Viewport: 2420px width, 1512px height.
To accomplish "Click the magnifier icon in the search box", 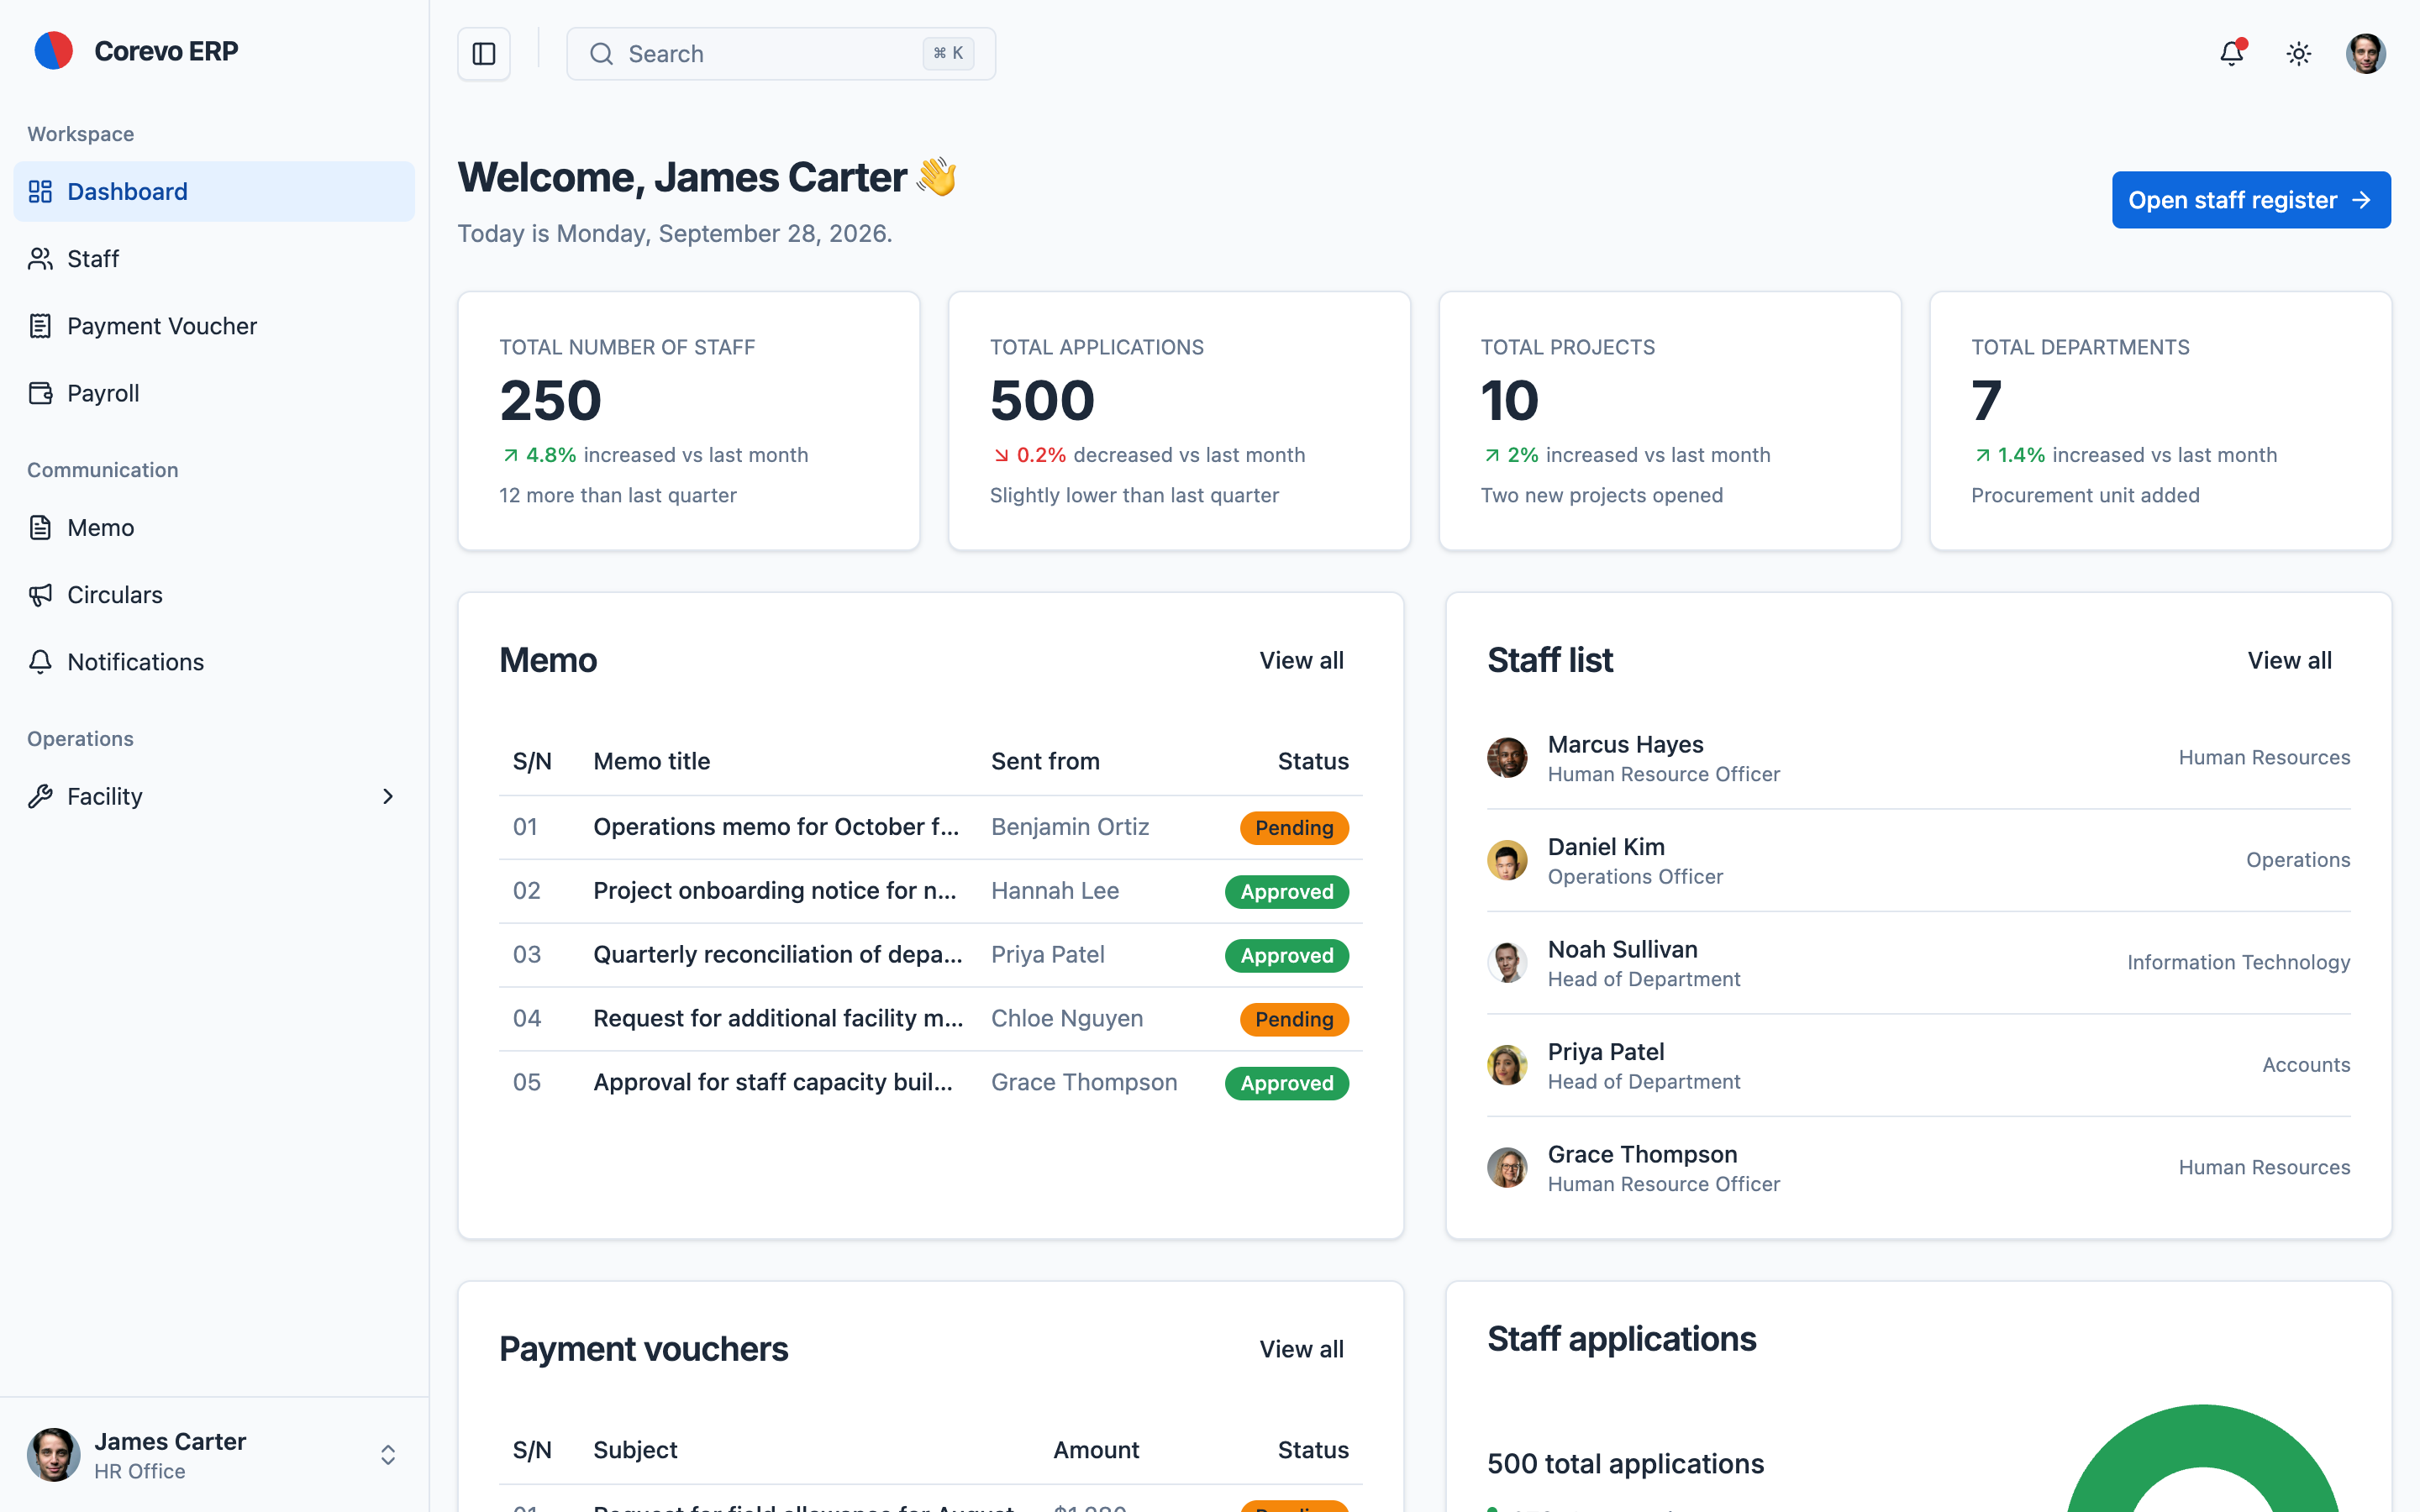I will [601, 54].
